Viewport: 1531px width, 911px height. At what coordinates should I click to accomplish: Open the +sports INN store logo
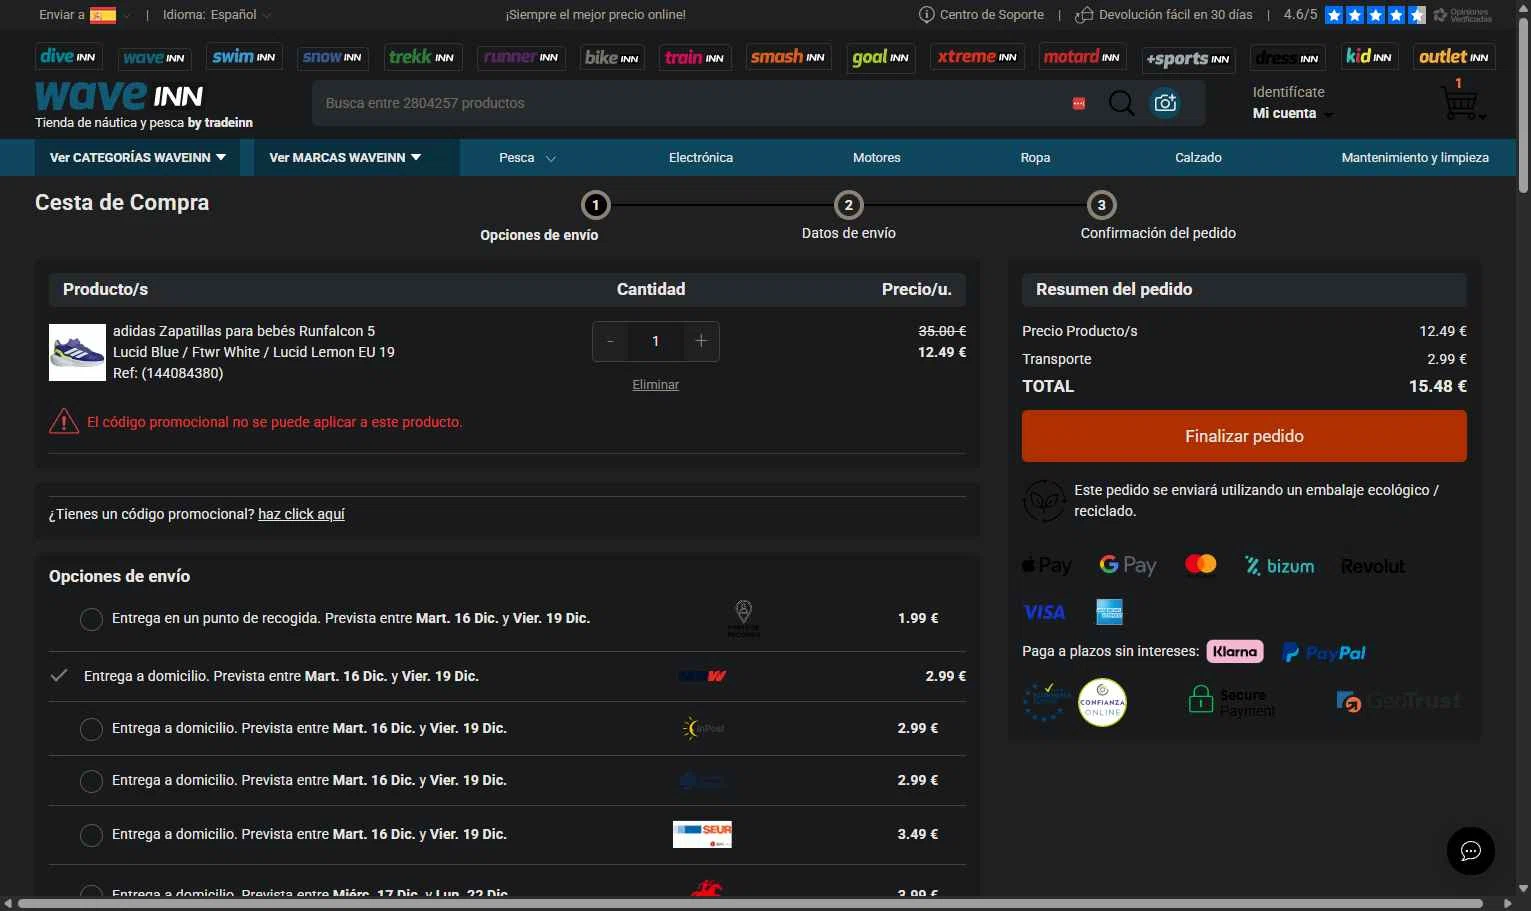pos(1188,59)
